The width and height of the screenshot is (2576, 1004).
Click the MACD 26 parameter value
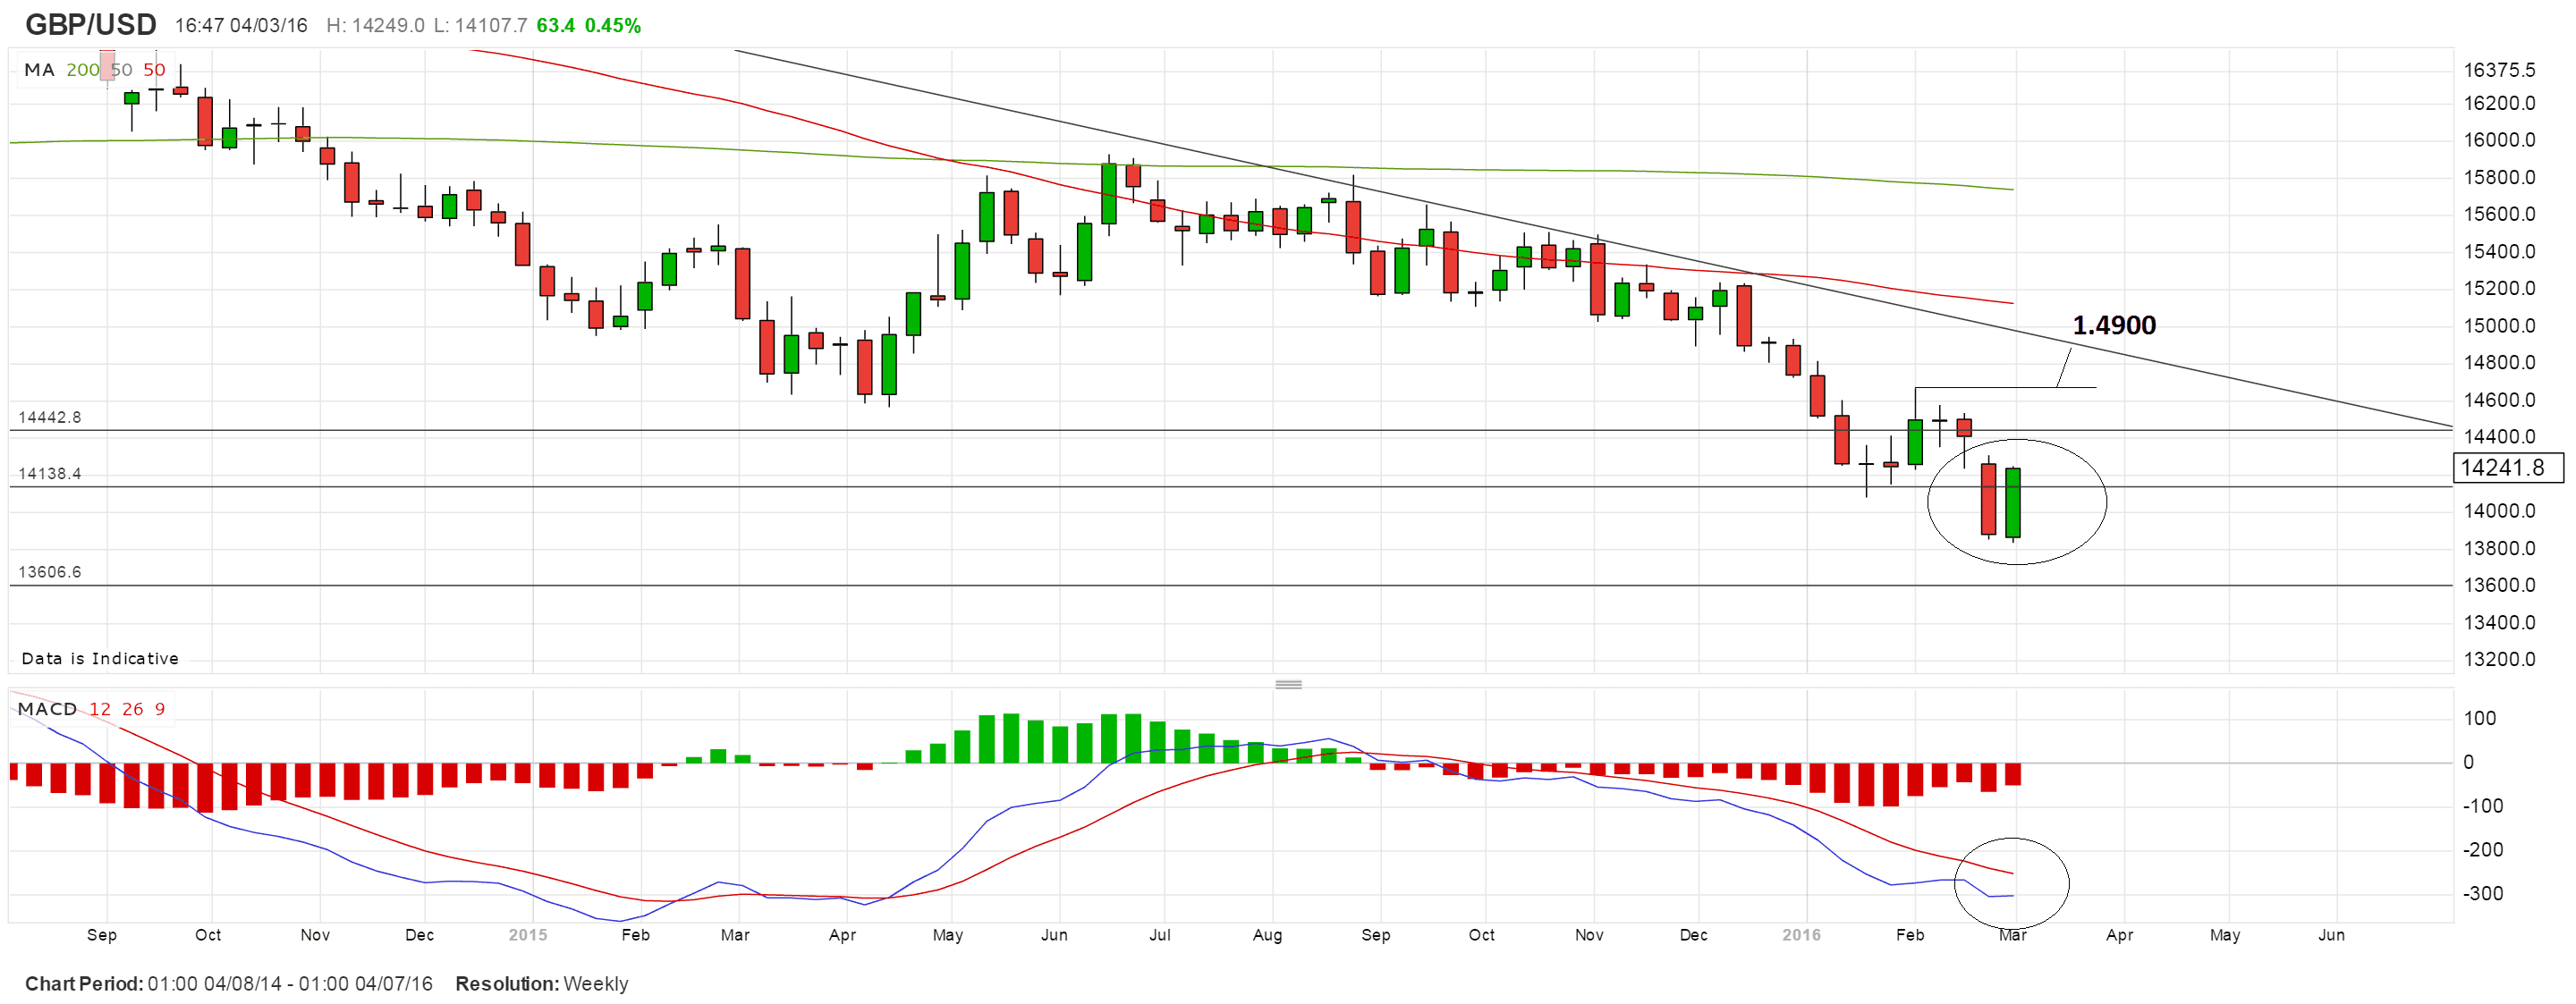tap(133, 709)
